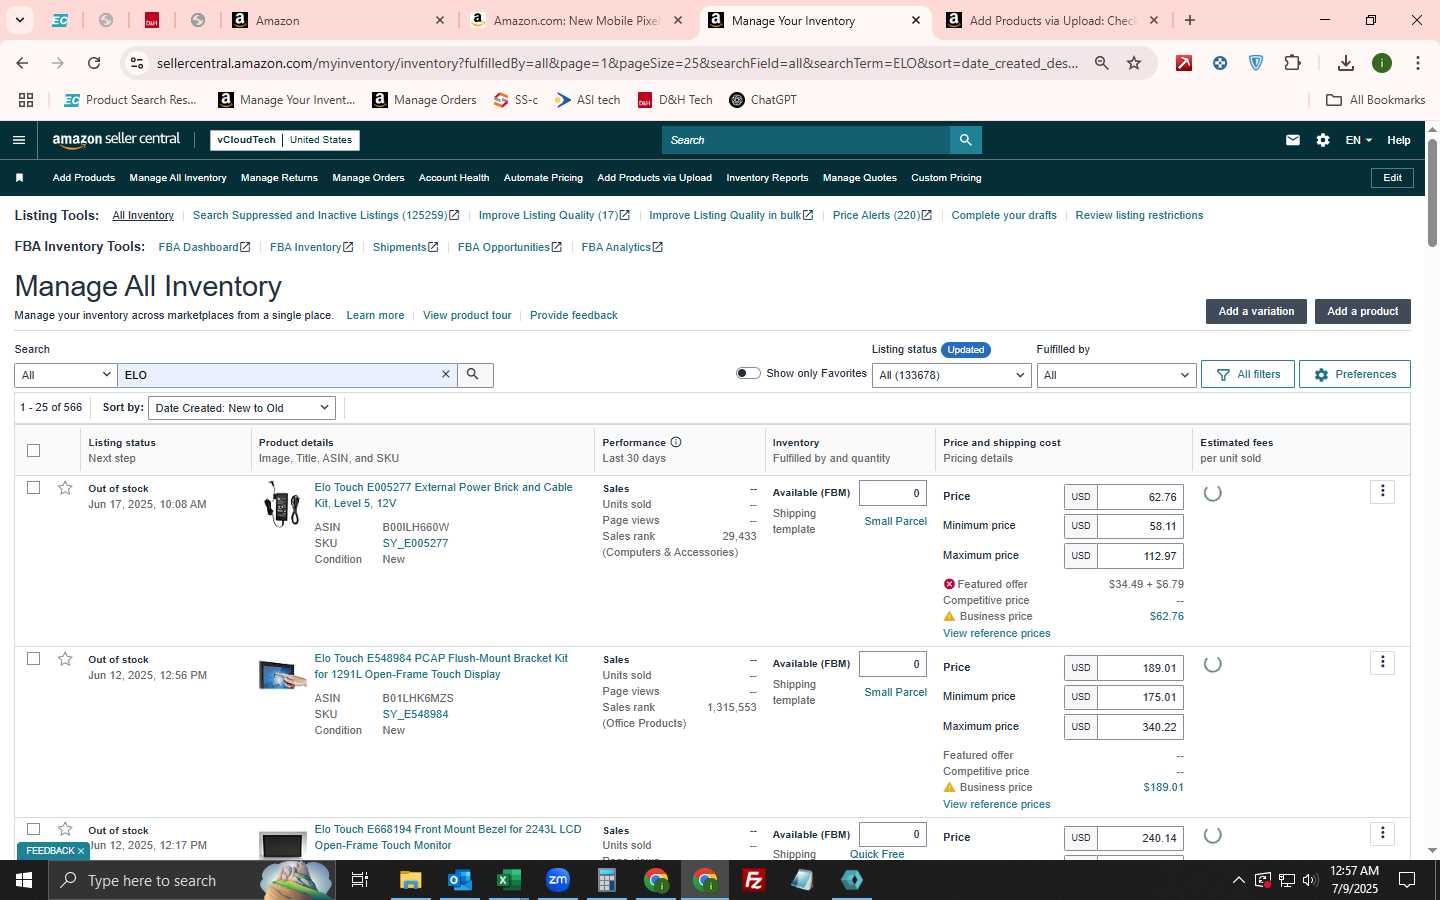Image resolution: width=1440 pixels, height=900 pixels.
Task: Click the inventory search magnifier button
Action: (474, 374)
